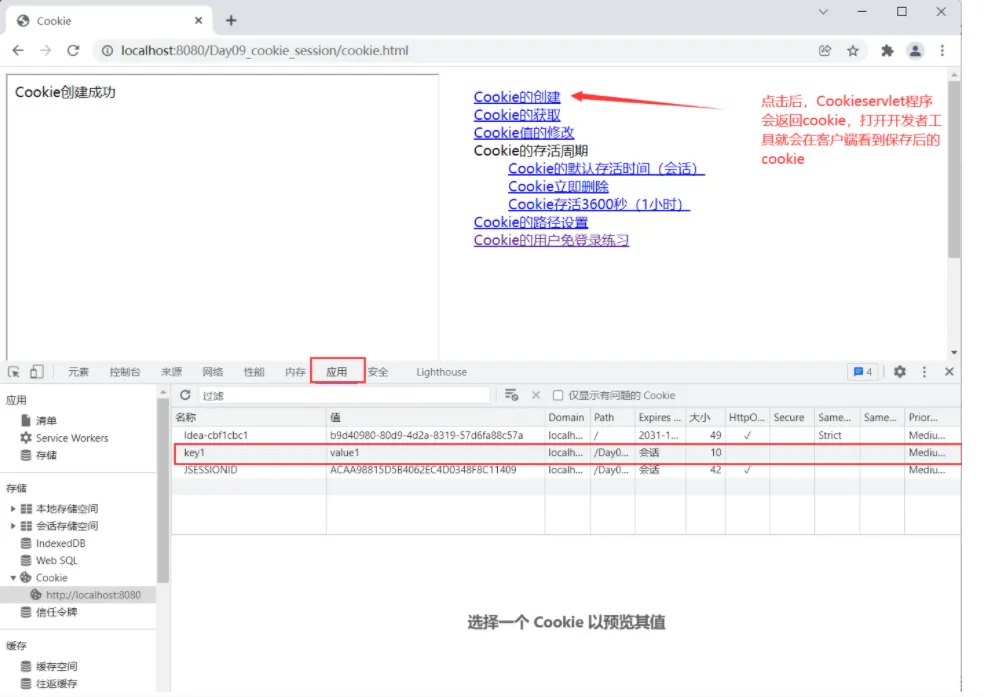Select the JSESSIONID cookie row

tap(567, 470)
